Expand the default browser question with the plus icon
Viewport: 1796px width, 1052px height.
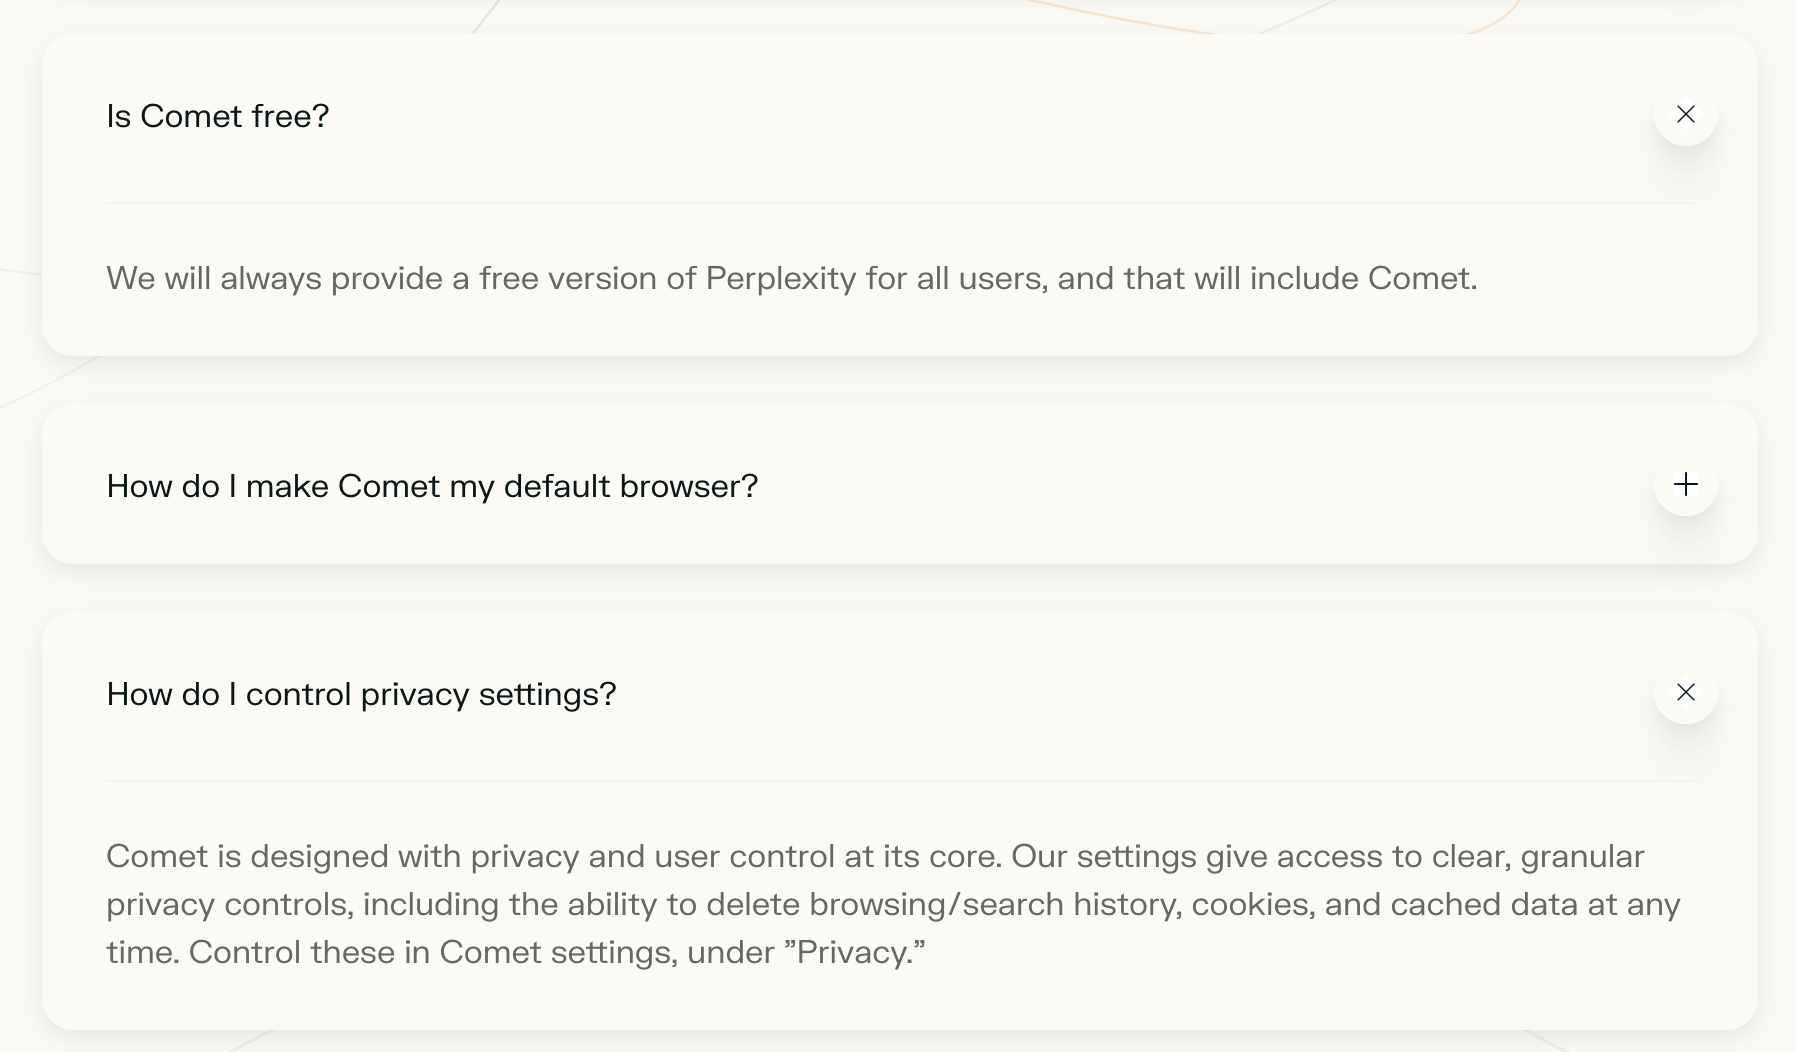(1685, 485)
